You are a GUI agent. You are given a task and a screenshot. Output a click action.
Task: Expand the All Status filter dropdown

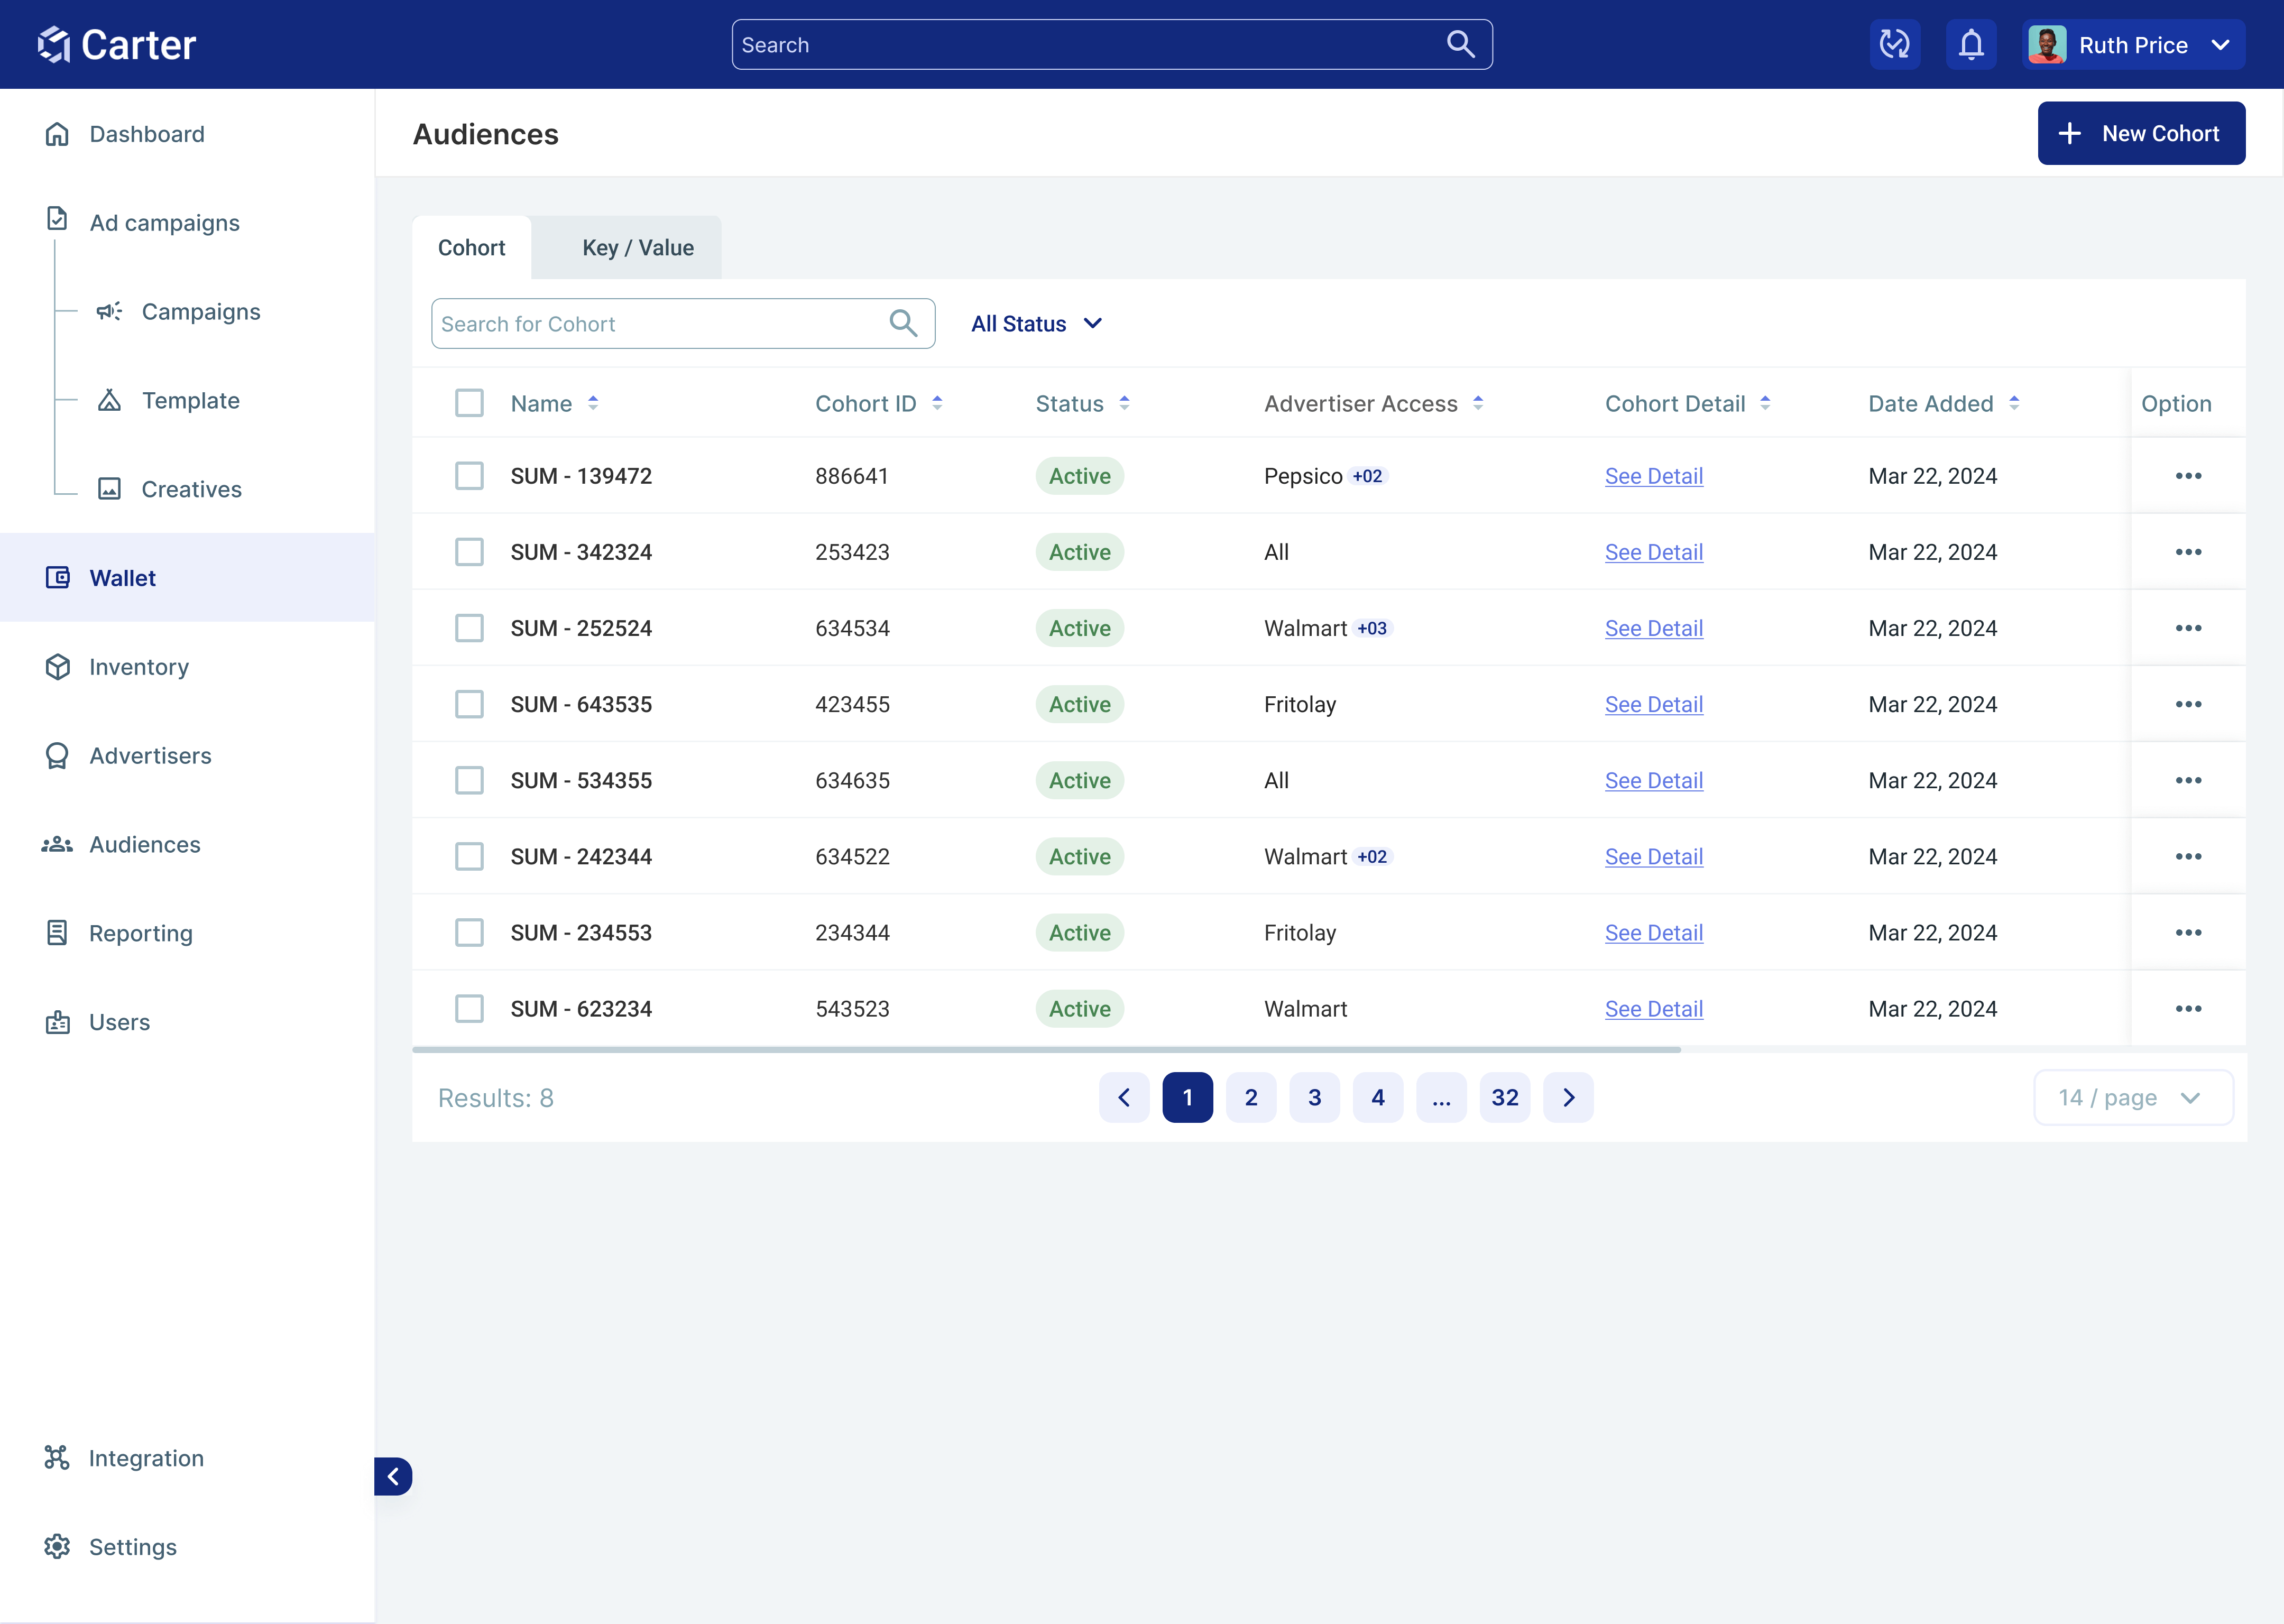(1036, 324)
